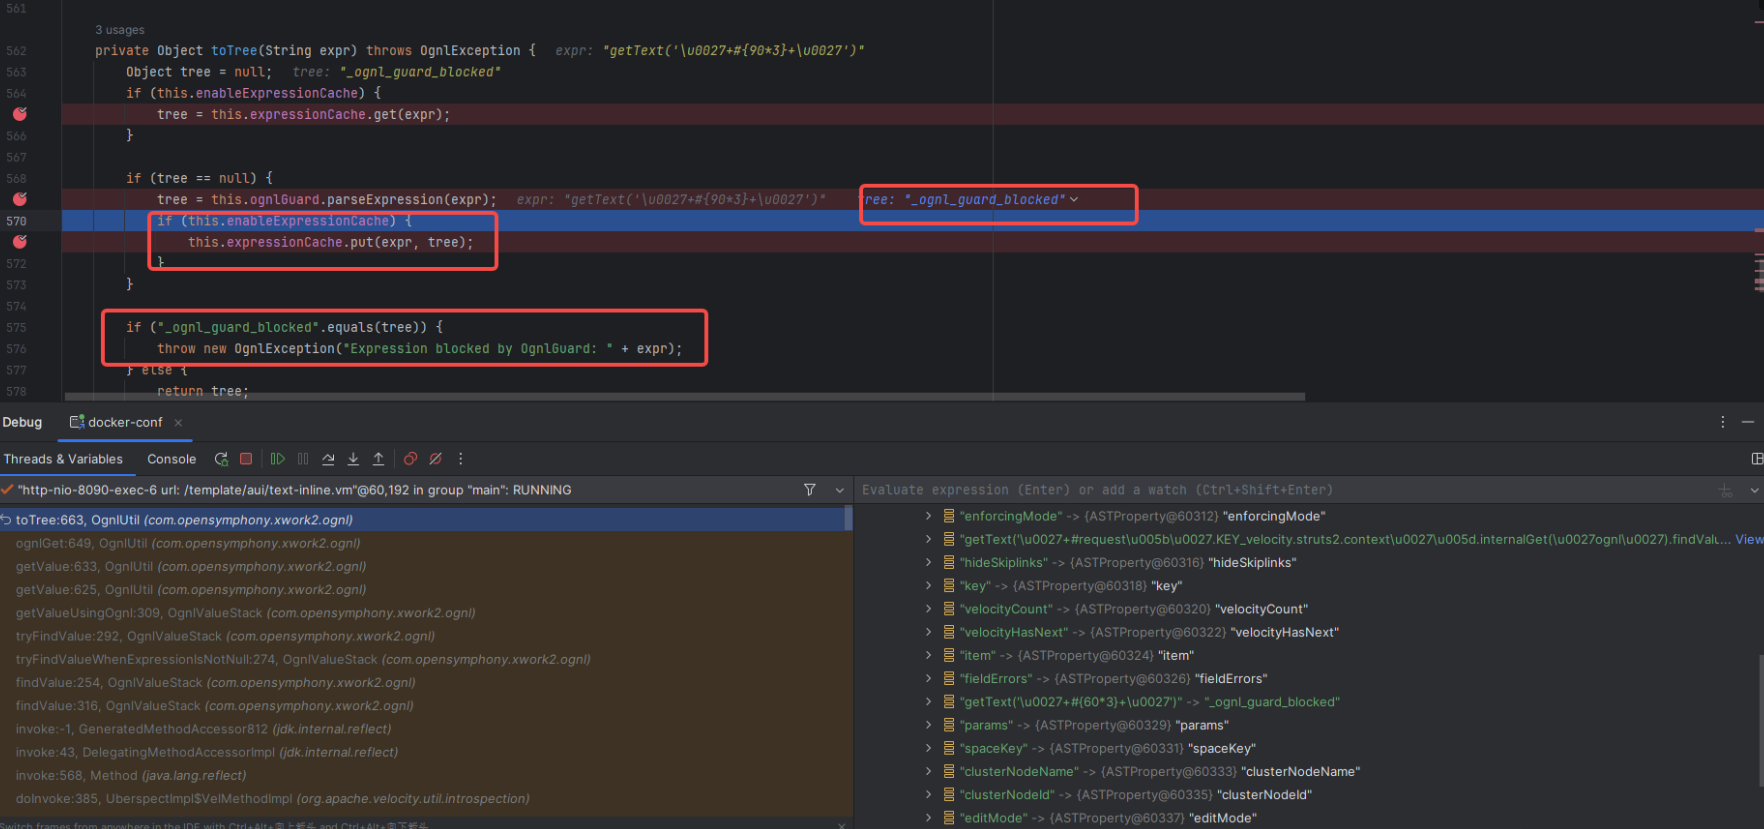Expand the "item" variable entry

tap(928, 655)
